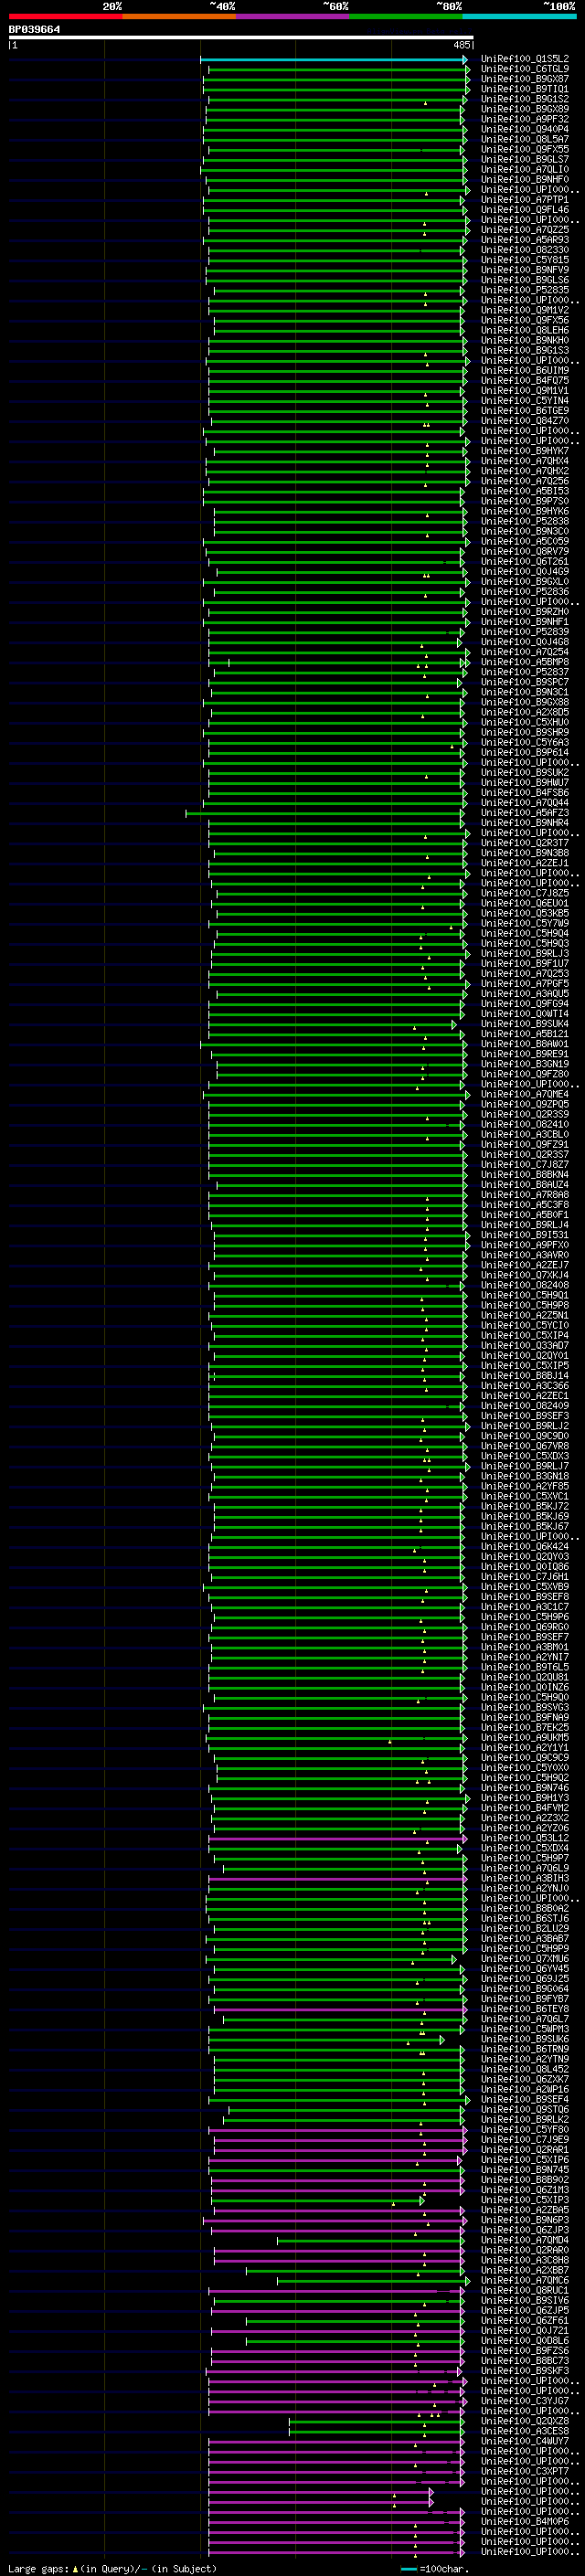Image resolution: width=585 pixels, height=2576 pixels.
Task: Select the UniRef100_Q9FG94 entry
Action: coord(524,1004)
